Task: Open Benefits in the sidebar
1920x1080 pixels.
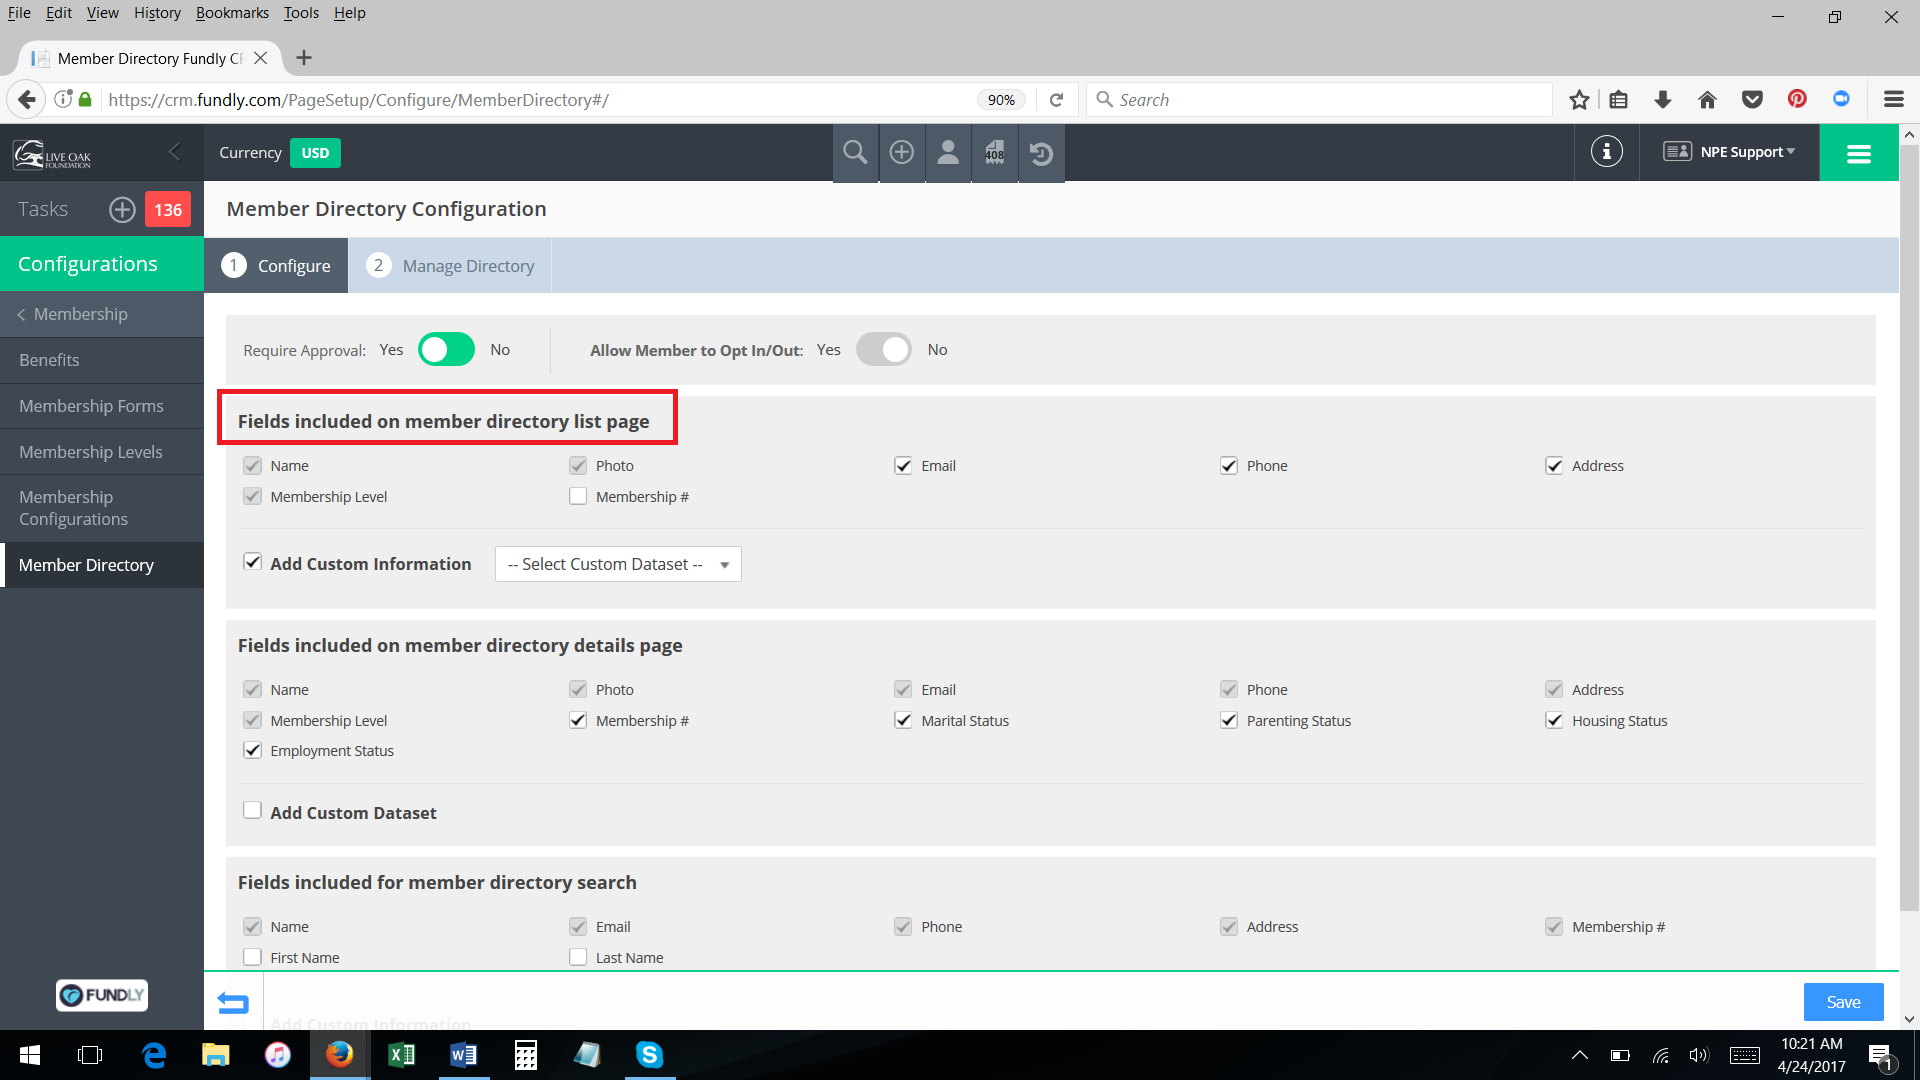Action: (102, 360)
